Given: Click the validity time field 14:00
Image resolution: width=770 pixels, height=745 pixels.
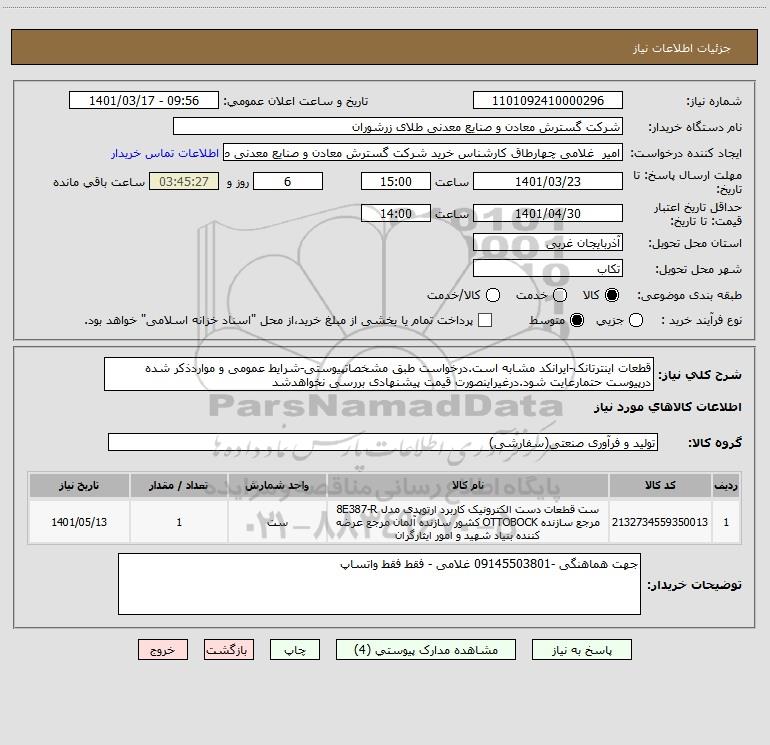Looking at the screenshot, I should [x=396, y=213].
